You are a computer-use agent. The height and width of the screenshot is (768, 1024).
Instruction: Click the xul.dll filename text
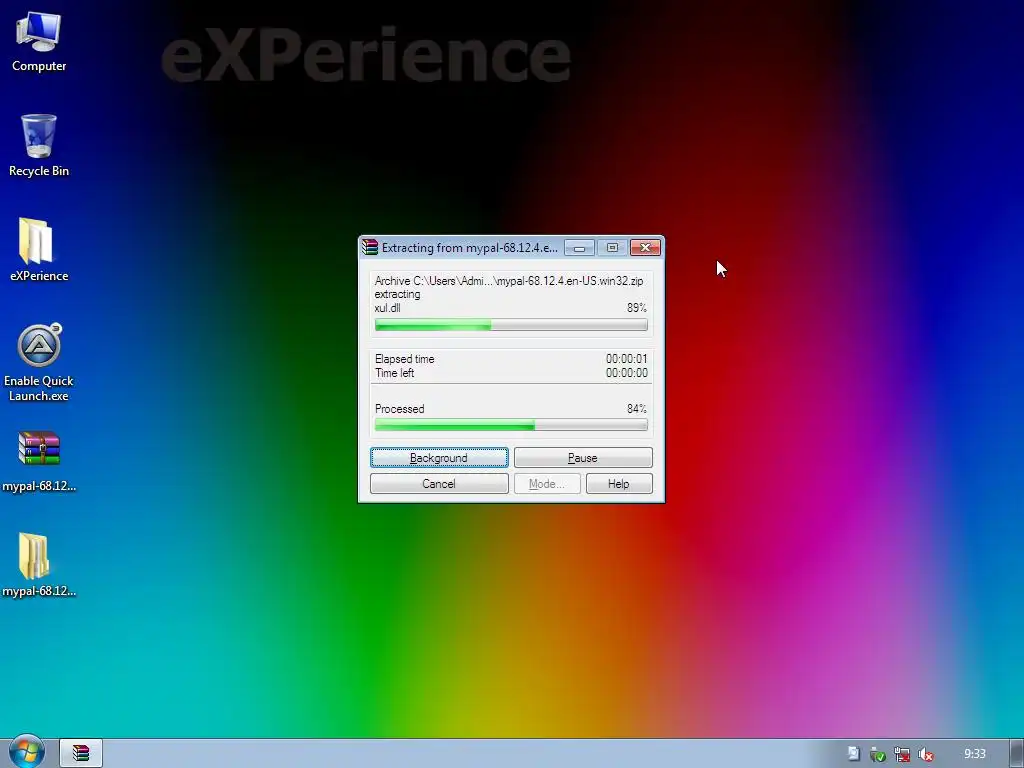pos(387,308)
